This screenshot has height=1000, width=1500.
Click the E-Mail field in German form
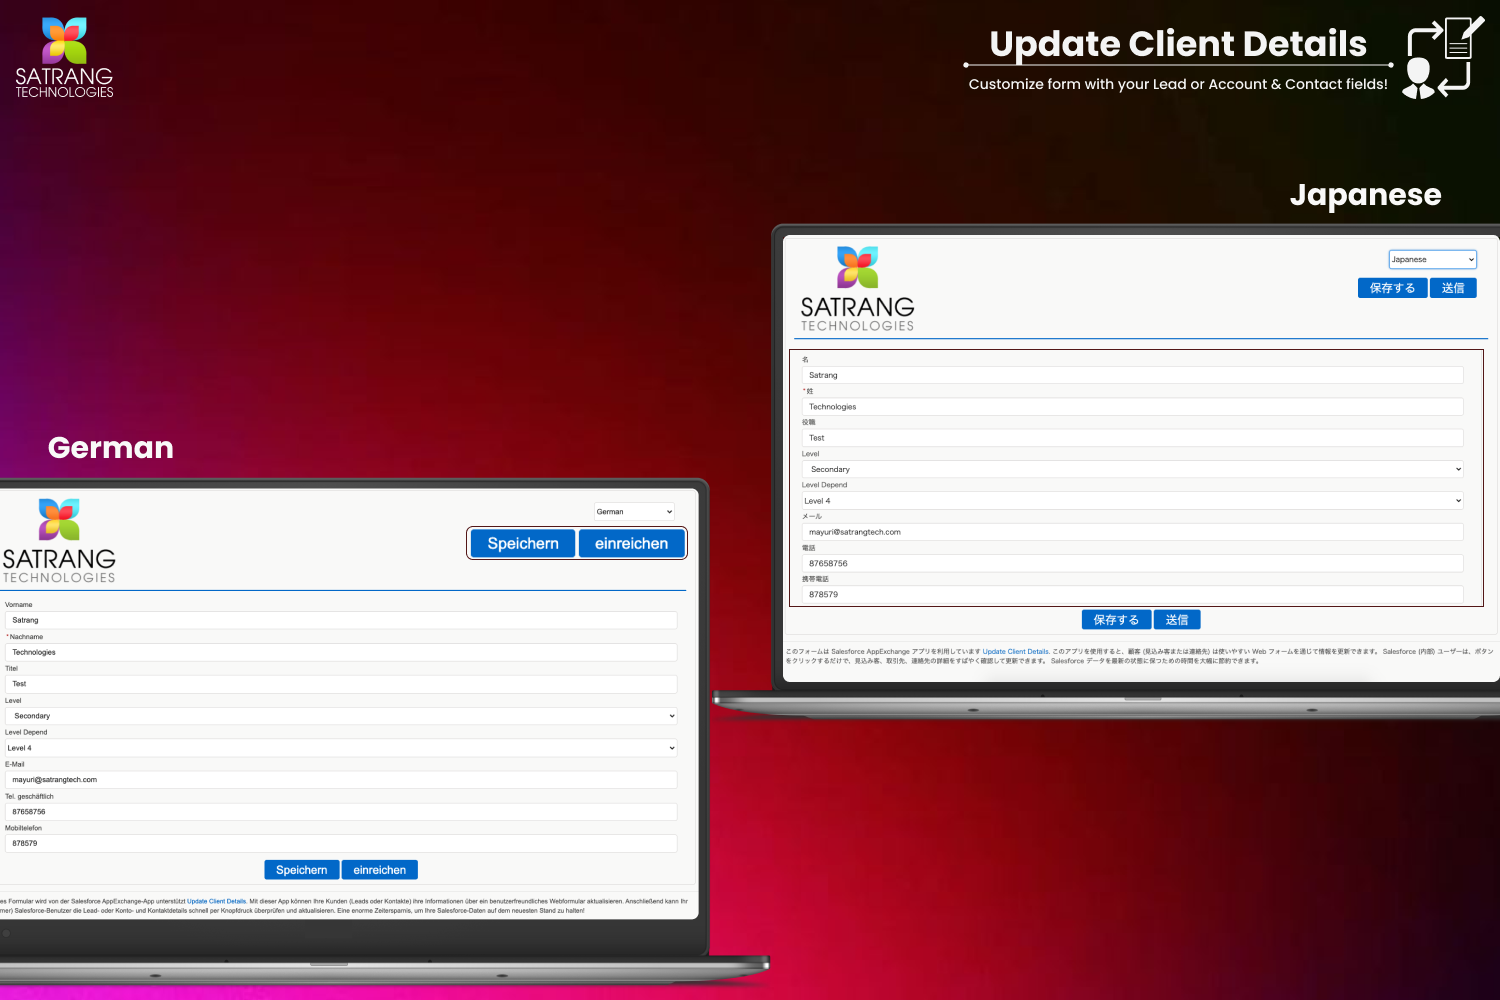point(341,780)
